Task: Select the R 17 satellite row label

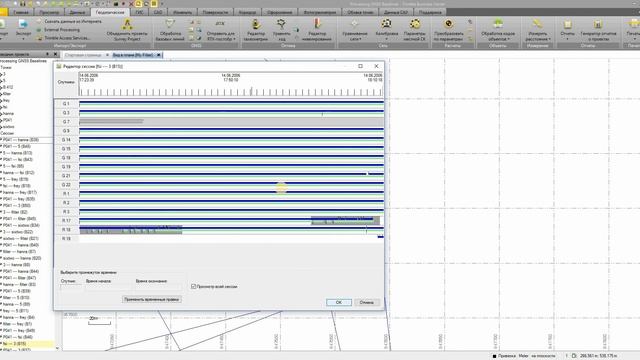Action: (x=66, y=220)
